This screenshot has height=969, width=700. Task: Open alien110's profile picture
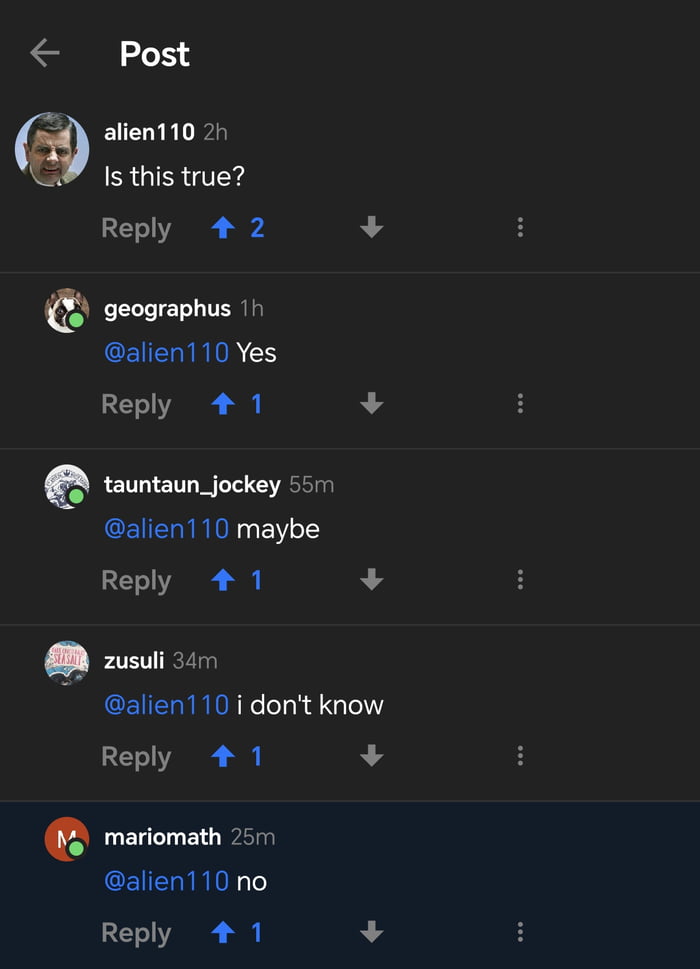(x=52, y=149)
